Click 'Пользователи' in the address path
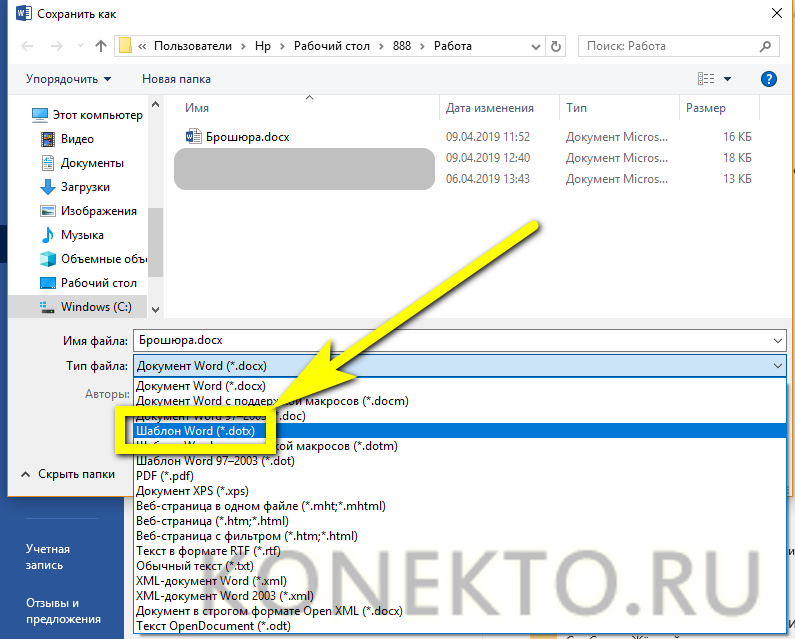This screenshot has width=795, height=639. (193, 46)
